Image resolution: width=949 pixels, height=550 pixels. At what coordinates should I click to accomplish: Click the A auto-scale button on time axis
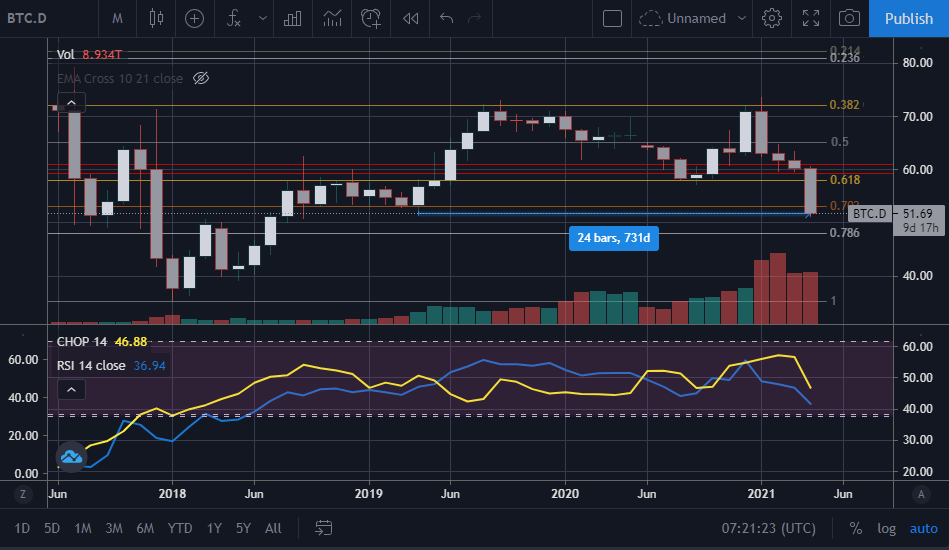(x=921, y=494)
